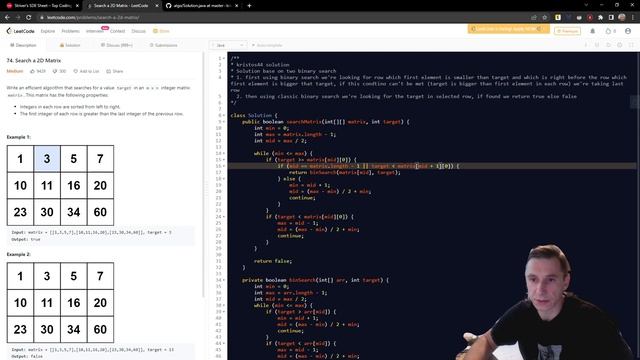Collapse the comment block at line 1
The image size is (640, 360).
pos(224,58)
